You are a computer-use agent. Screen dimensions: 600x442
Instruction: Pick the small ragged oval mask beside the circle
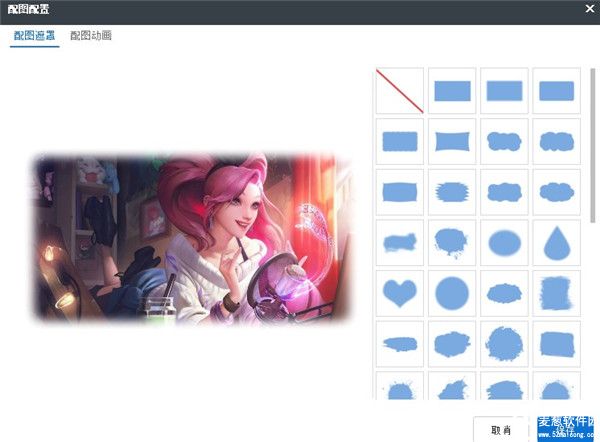click(504, 293)
